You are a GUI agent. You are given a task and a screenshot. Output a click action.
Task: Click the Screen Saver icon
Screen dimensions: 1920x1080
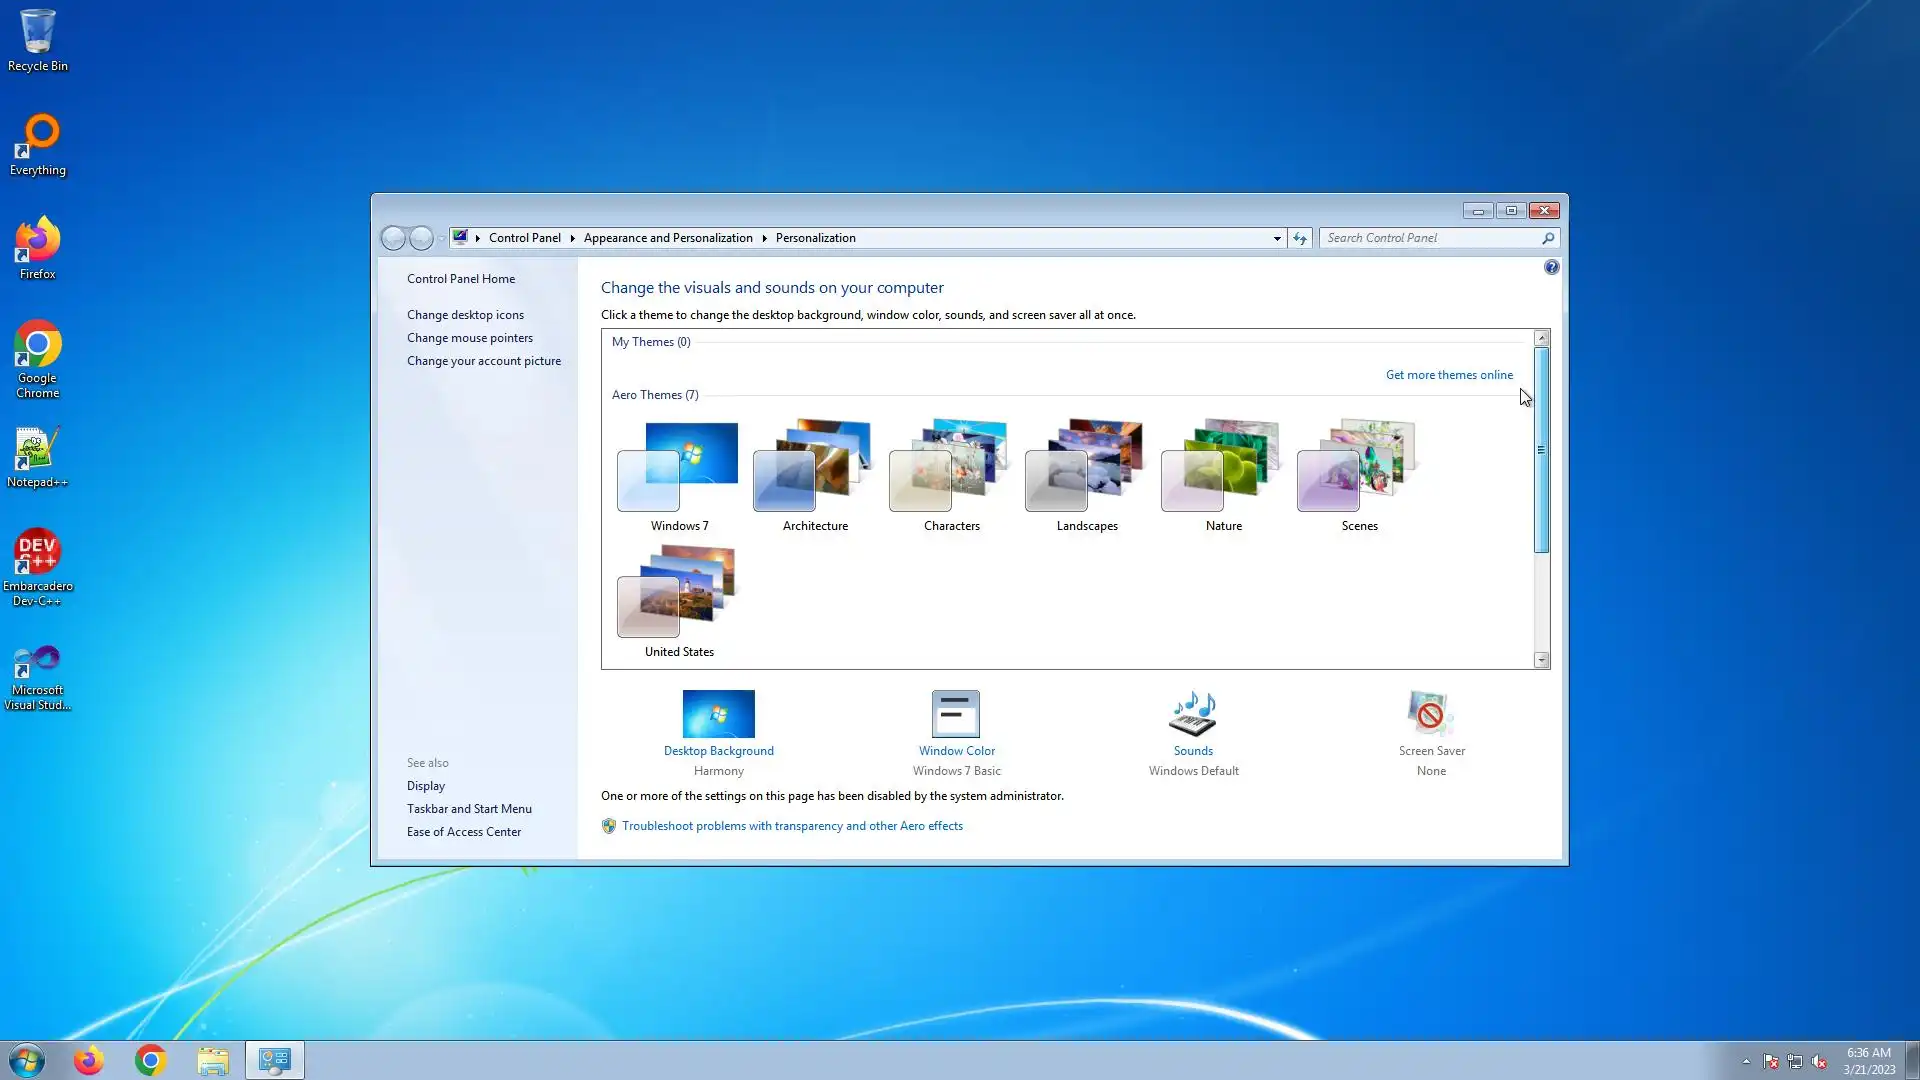click(x=1431, y=714)
